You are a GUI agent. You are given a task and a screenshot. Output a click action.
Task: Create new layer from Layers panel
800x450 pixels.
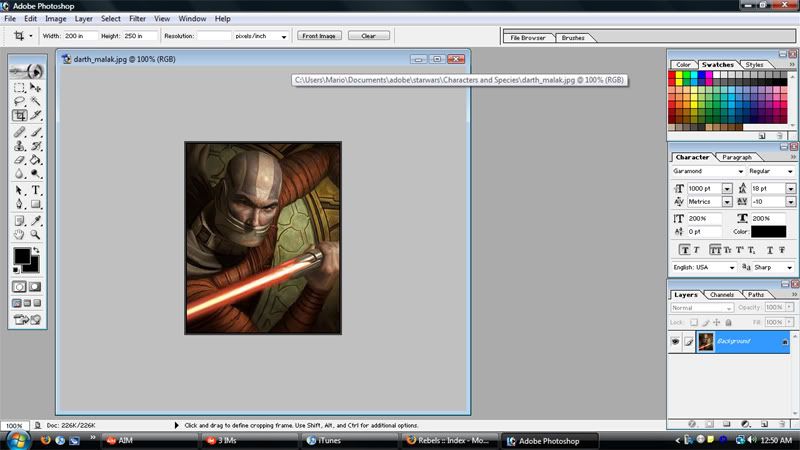(x=764, y=424)
